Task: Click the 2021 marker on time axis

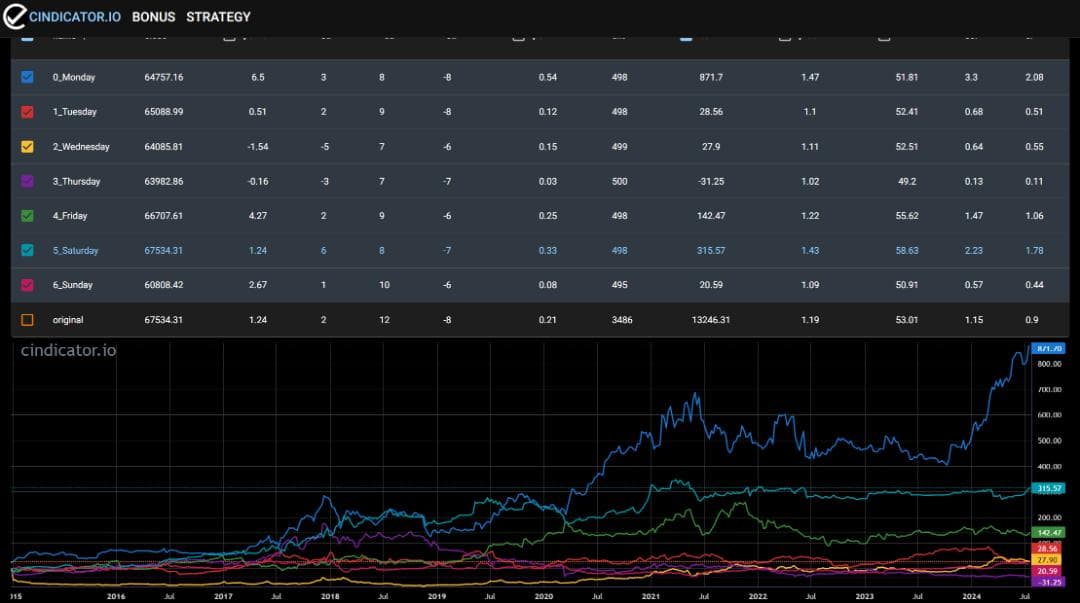Action: coord(650,596)
